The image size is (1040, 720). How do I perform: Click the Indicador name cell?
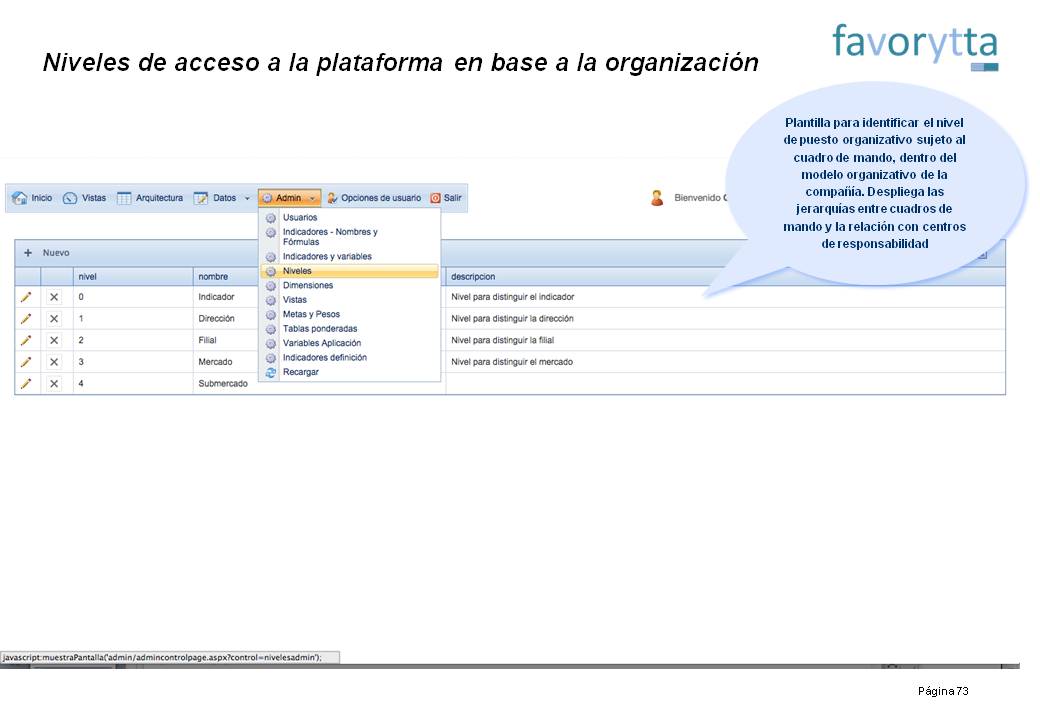point(216,297)
